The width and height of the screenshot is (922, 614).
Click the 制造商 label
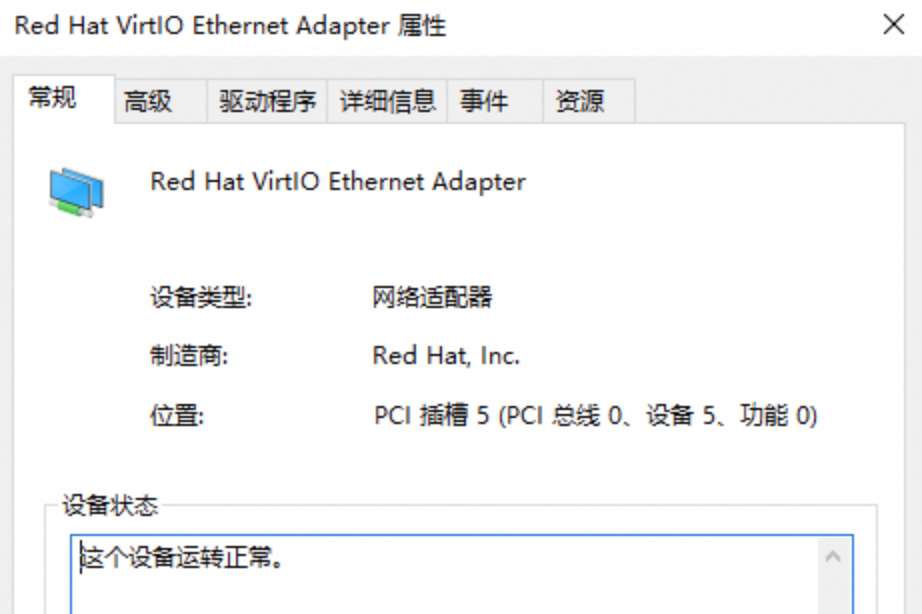(189, 356)
